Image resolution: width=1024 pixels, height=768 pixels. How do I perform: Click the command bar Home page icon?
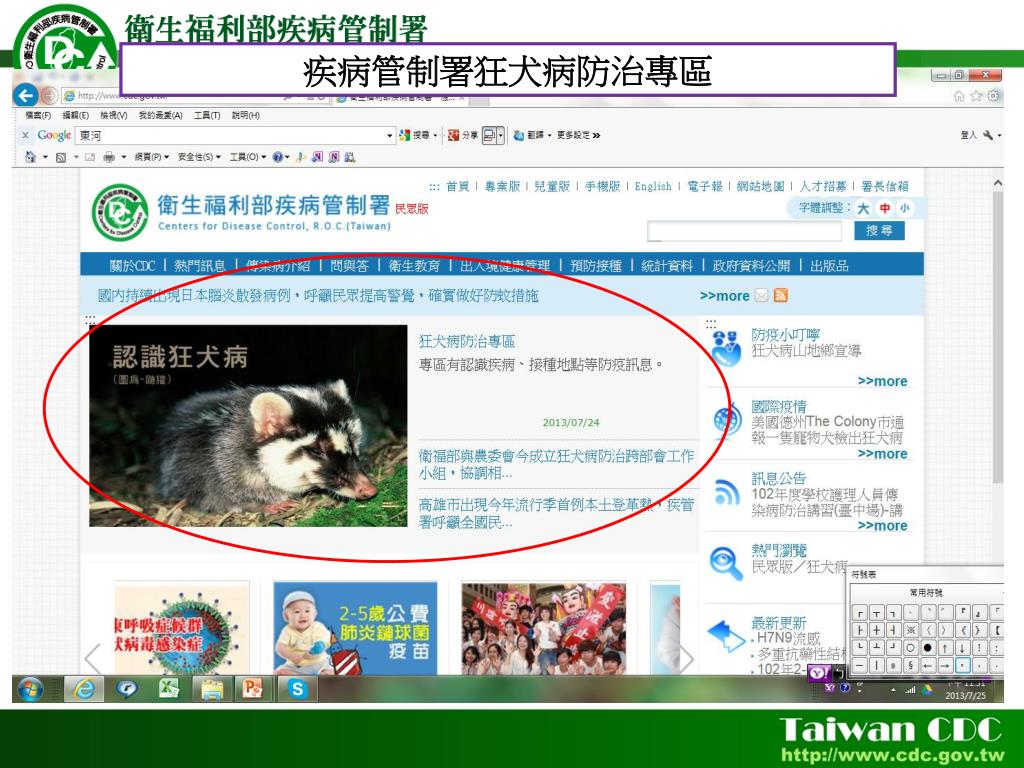[x=30, y=157]
